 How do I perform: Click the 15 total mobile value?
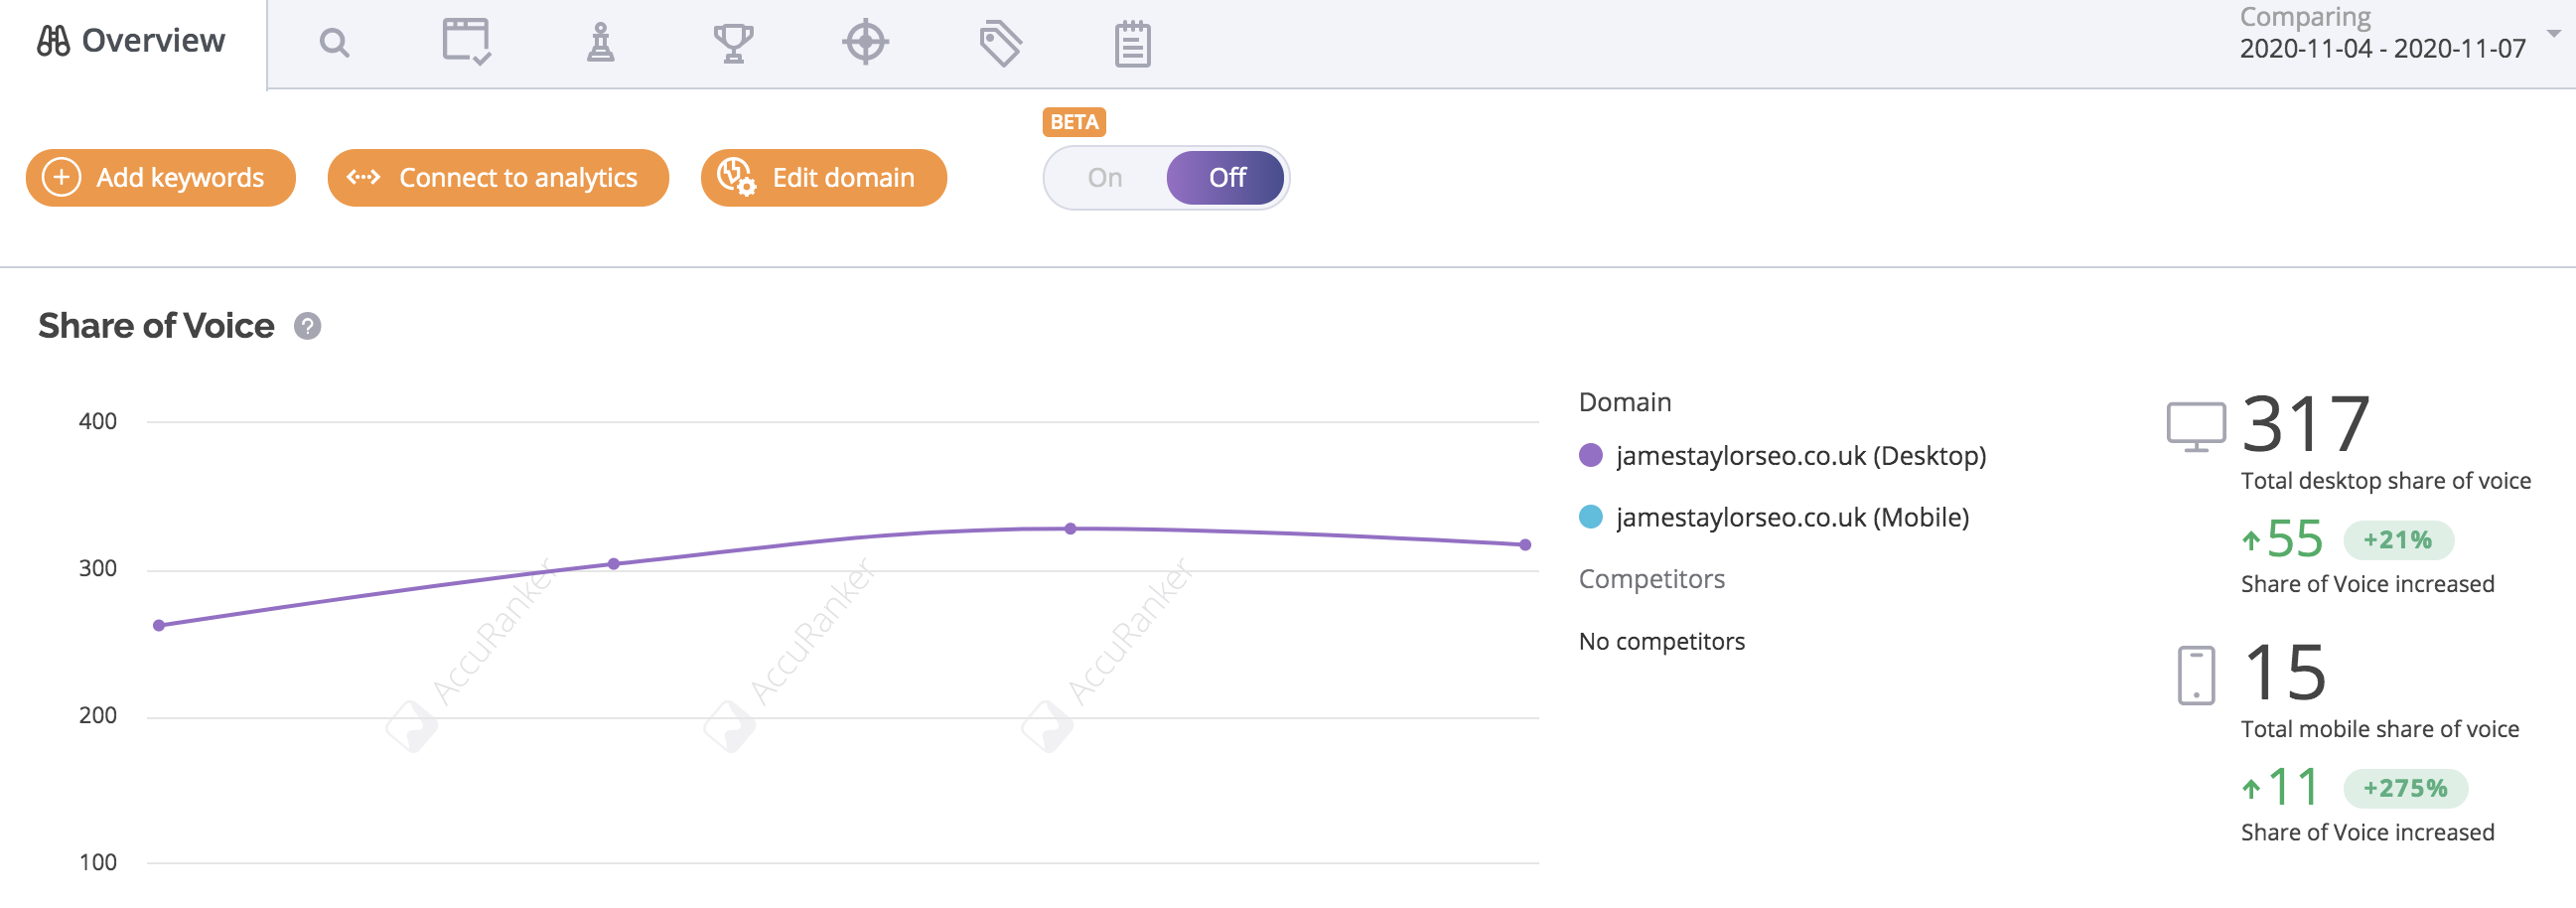tap(2285, 673)
